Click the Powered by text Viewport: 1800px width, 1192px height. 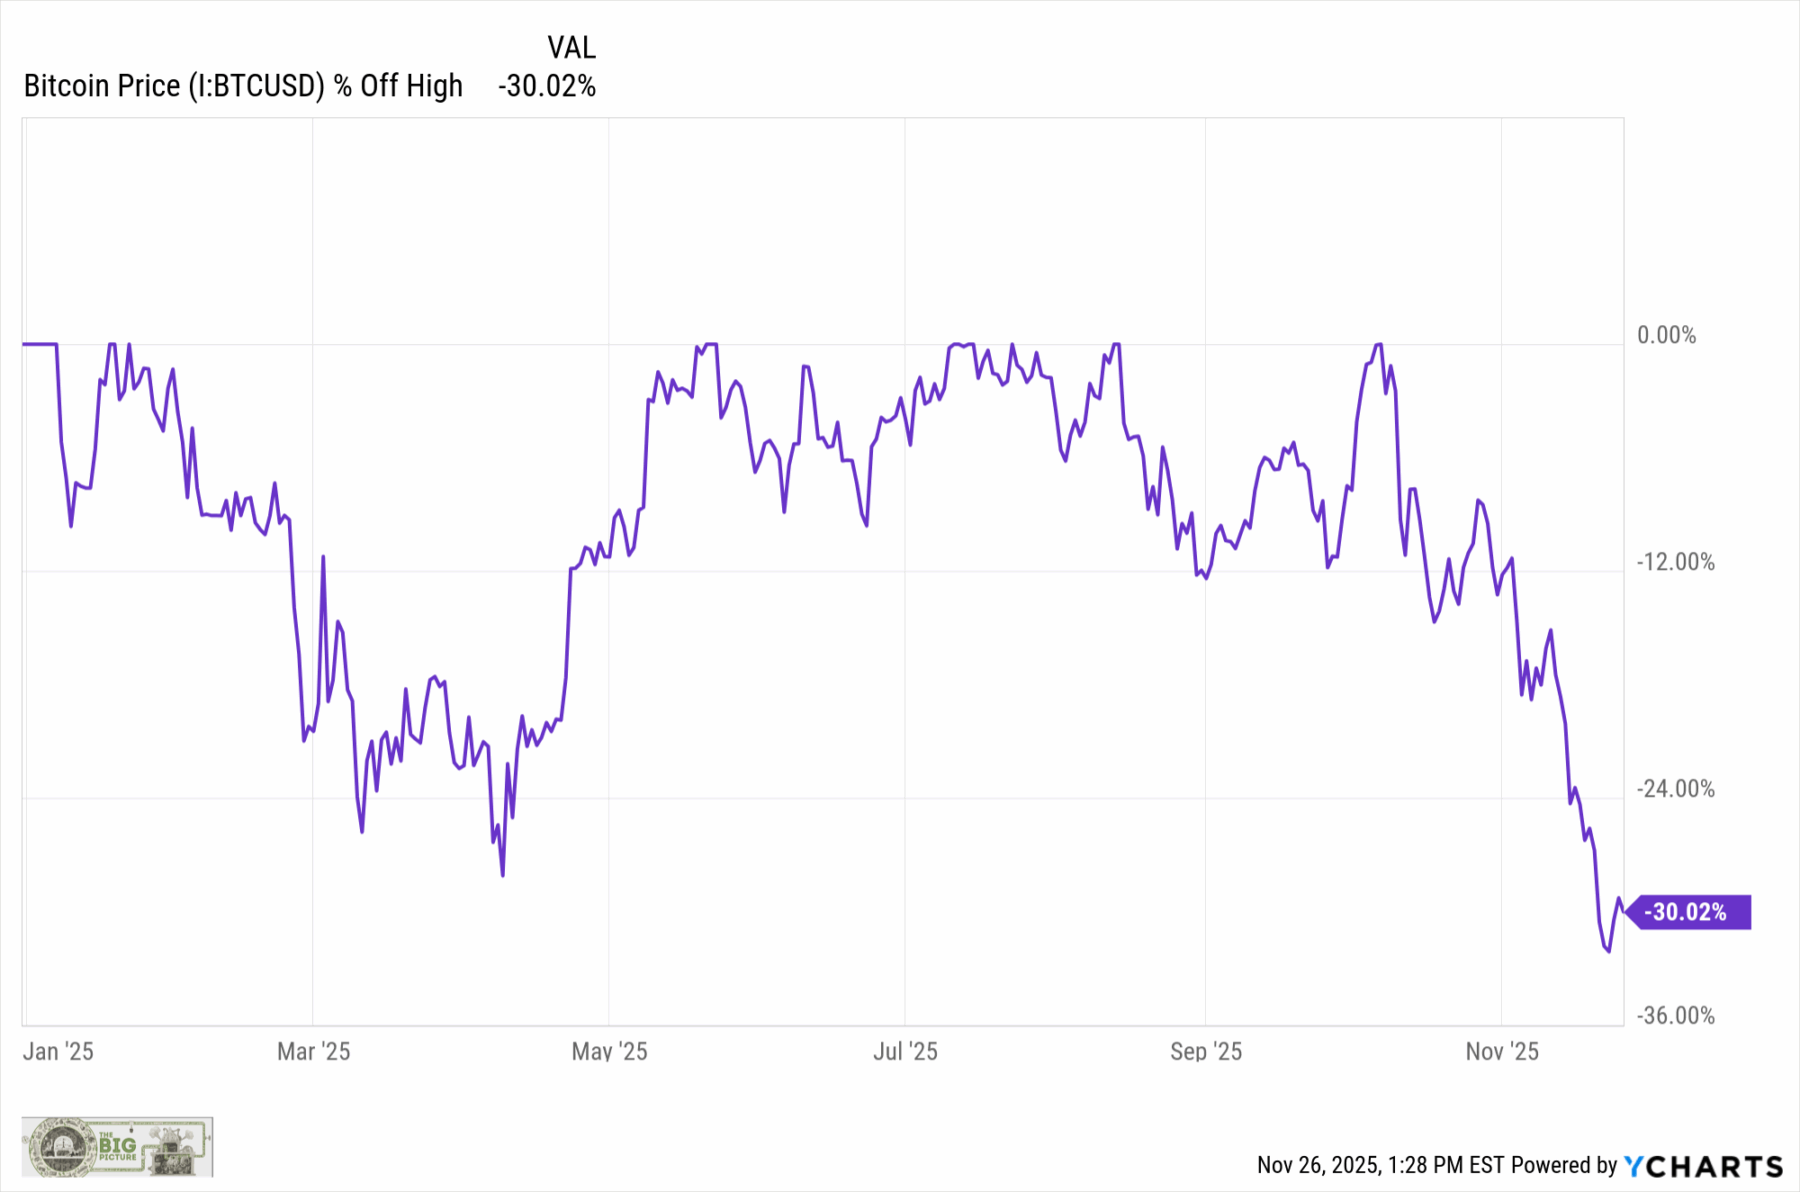click(1564, 1165)
